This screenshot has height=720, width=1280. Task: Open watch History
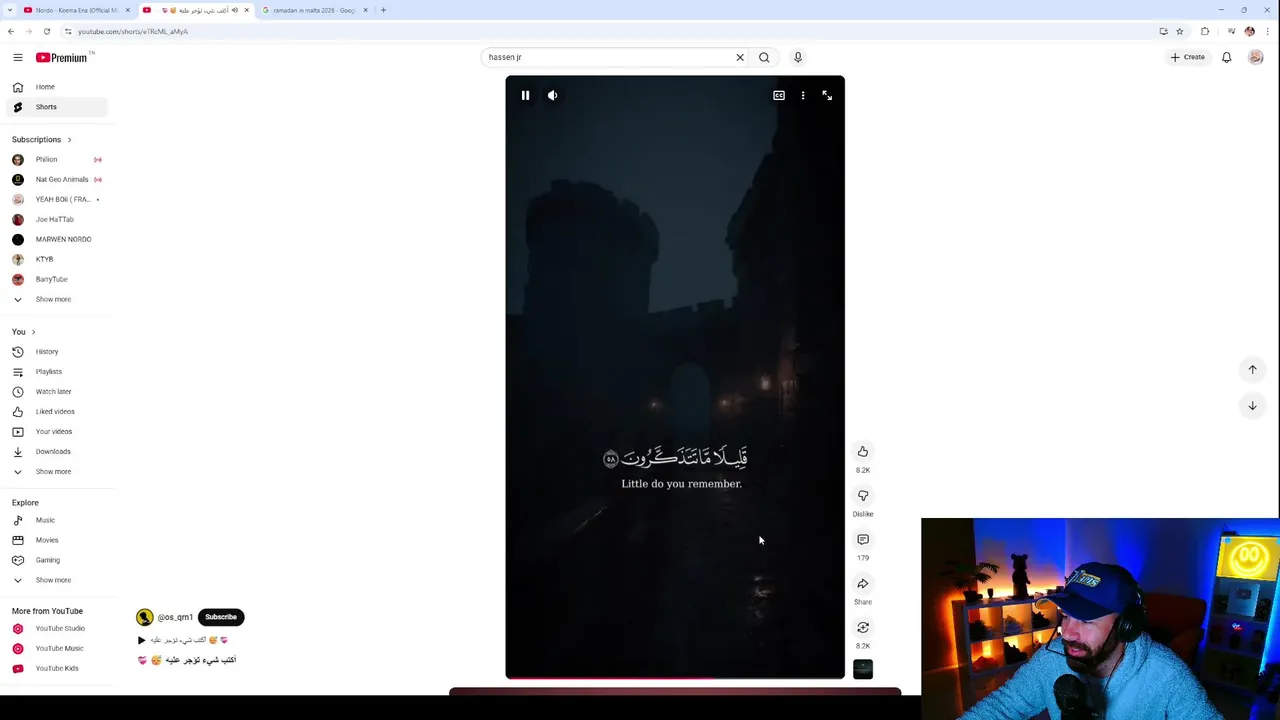point(55,352)
